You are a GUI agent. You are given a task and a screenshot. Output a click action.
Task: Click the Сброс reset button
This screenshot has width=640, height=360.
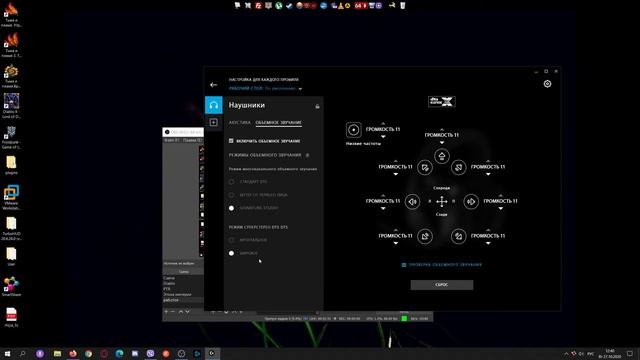(442, 284)
